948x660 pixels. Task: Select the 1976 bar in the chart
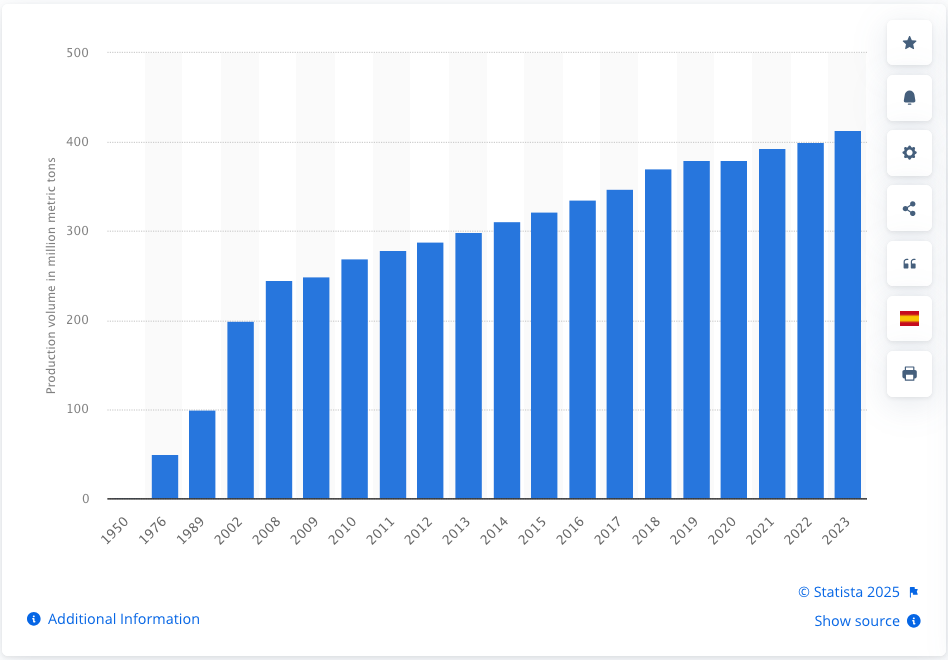(164, 477)
